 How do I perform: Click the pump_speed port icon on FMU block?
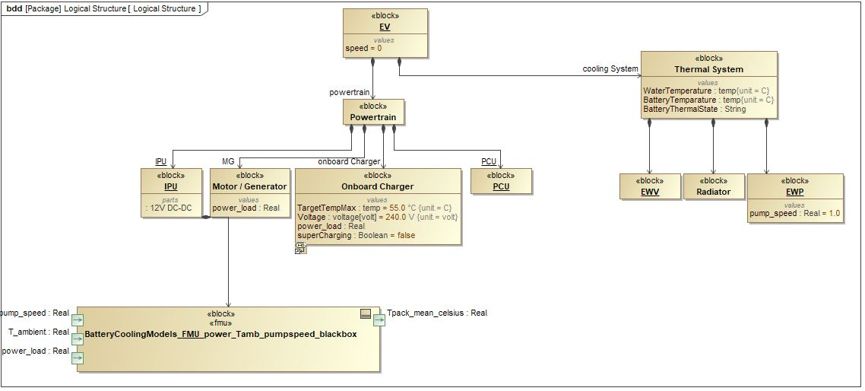coord(77,320)
